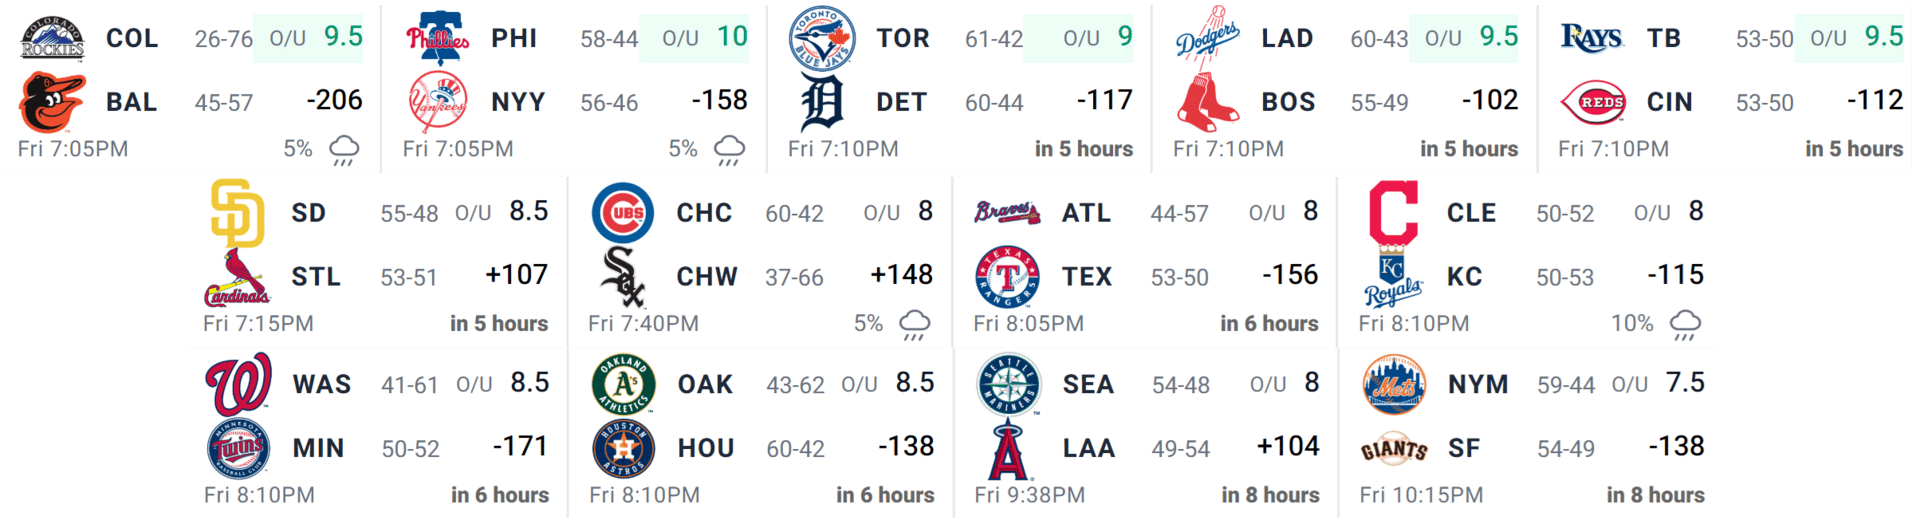
Task: Click the -117 moneyline for DET
Action: pos(1105,100)
